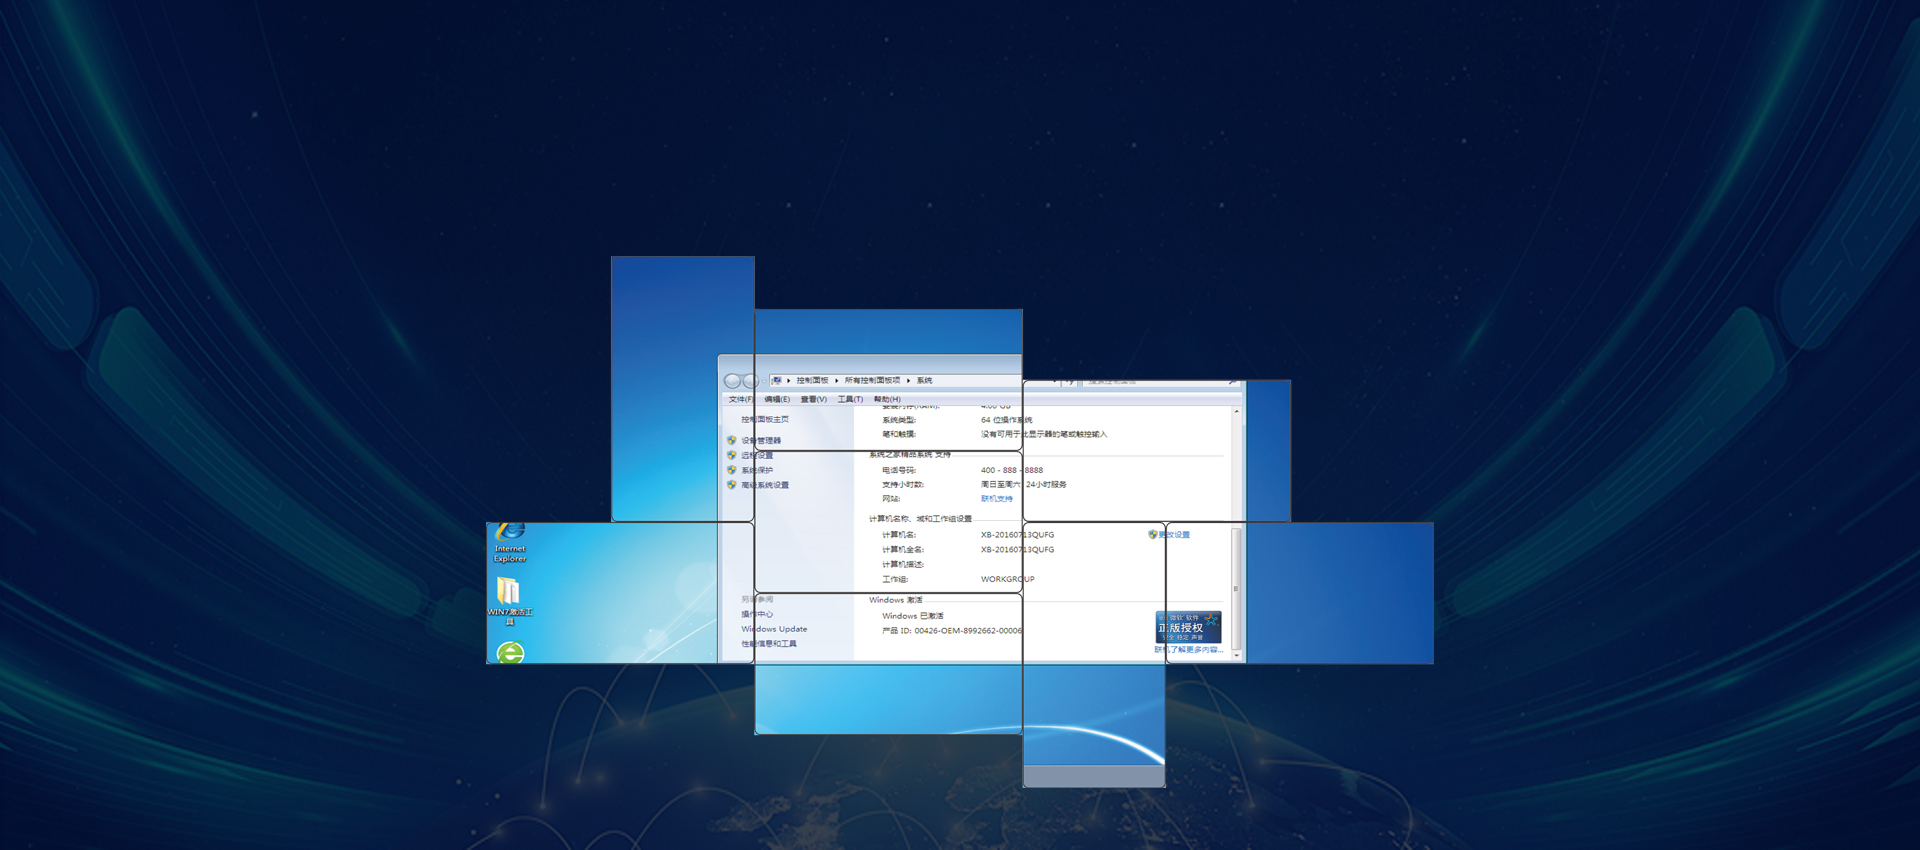Click the scrollbar down arrow

[x=1237, y=655]
